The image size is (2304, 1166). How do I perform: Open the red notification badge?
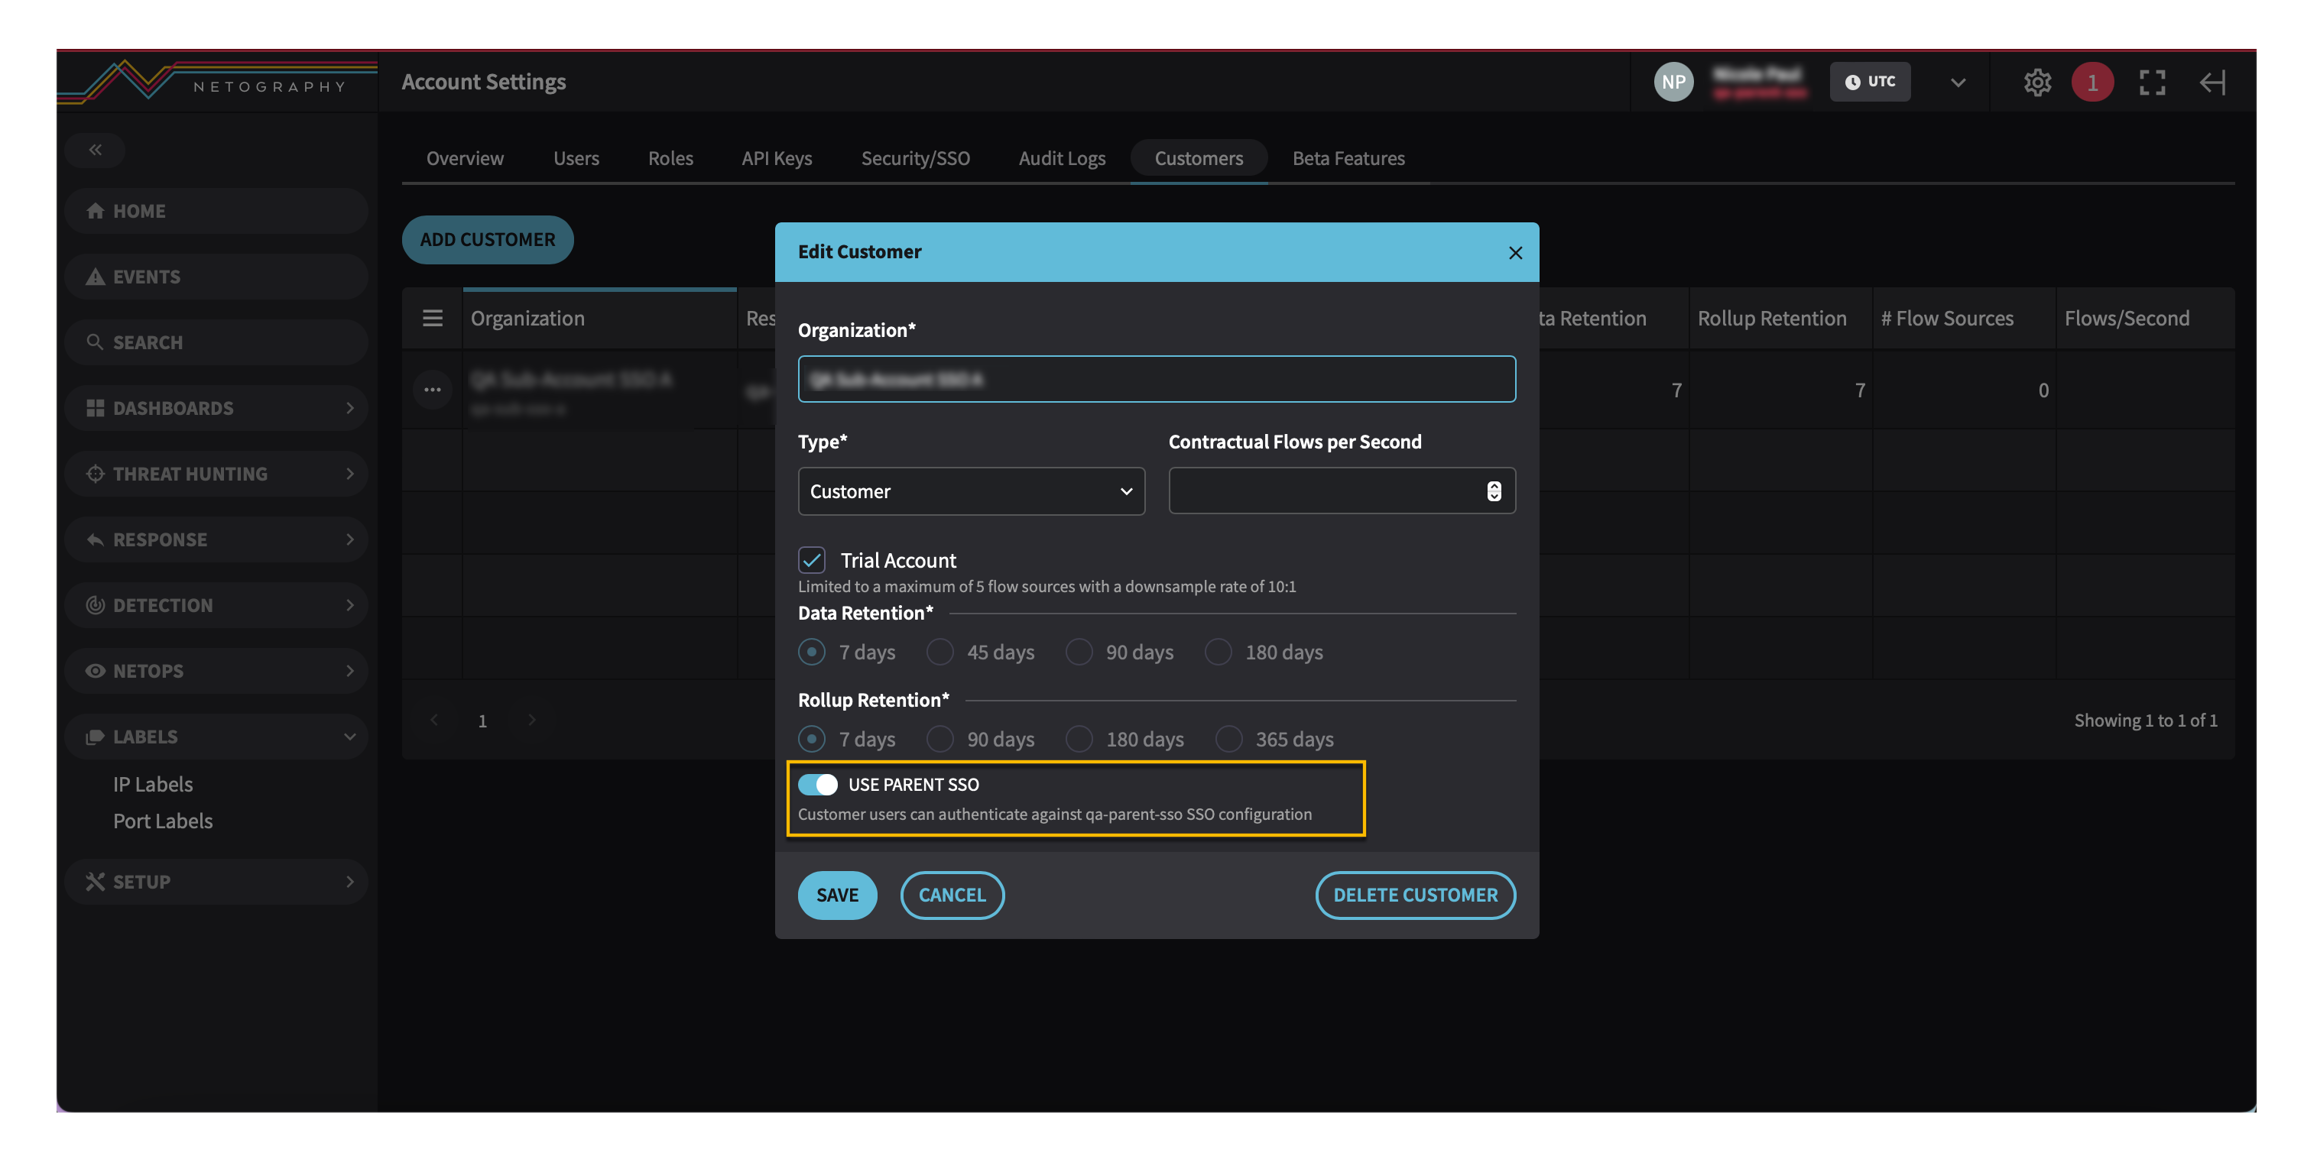point(2092,82)
